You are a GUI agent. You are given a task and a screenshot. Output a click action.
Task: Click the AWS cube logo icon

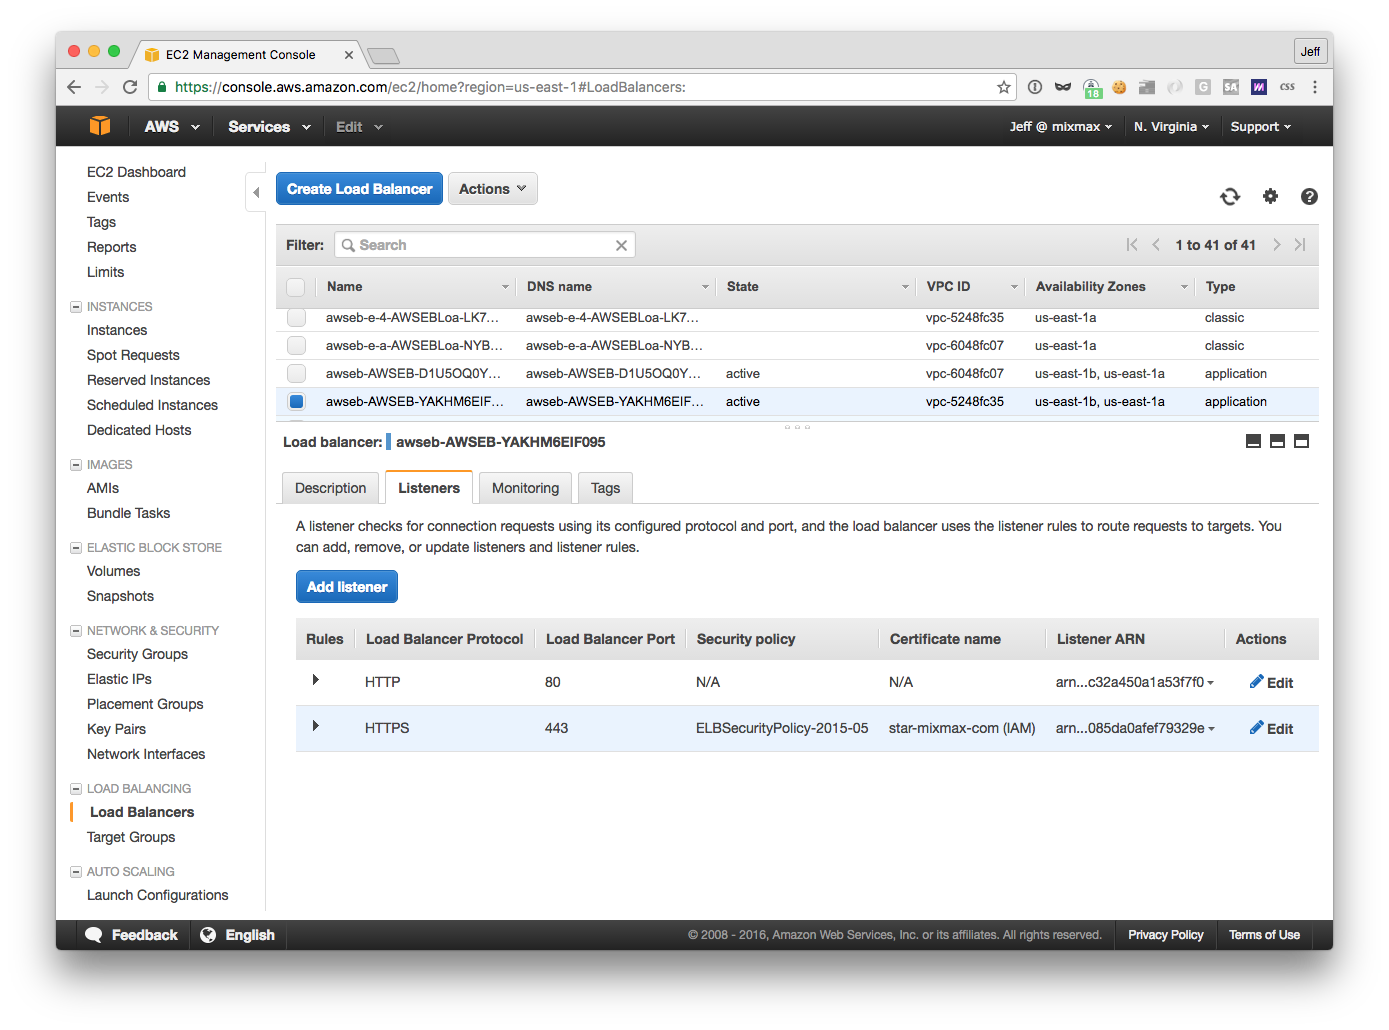pos(100,126)
